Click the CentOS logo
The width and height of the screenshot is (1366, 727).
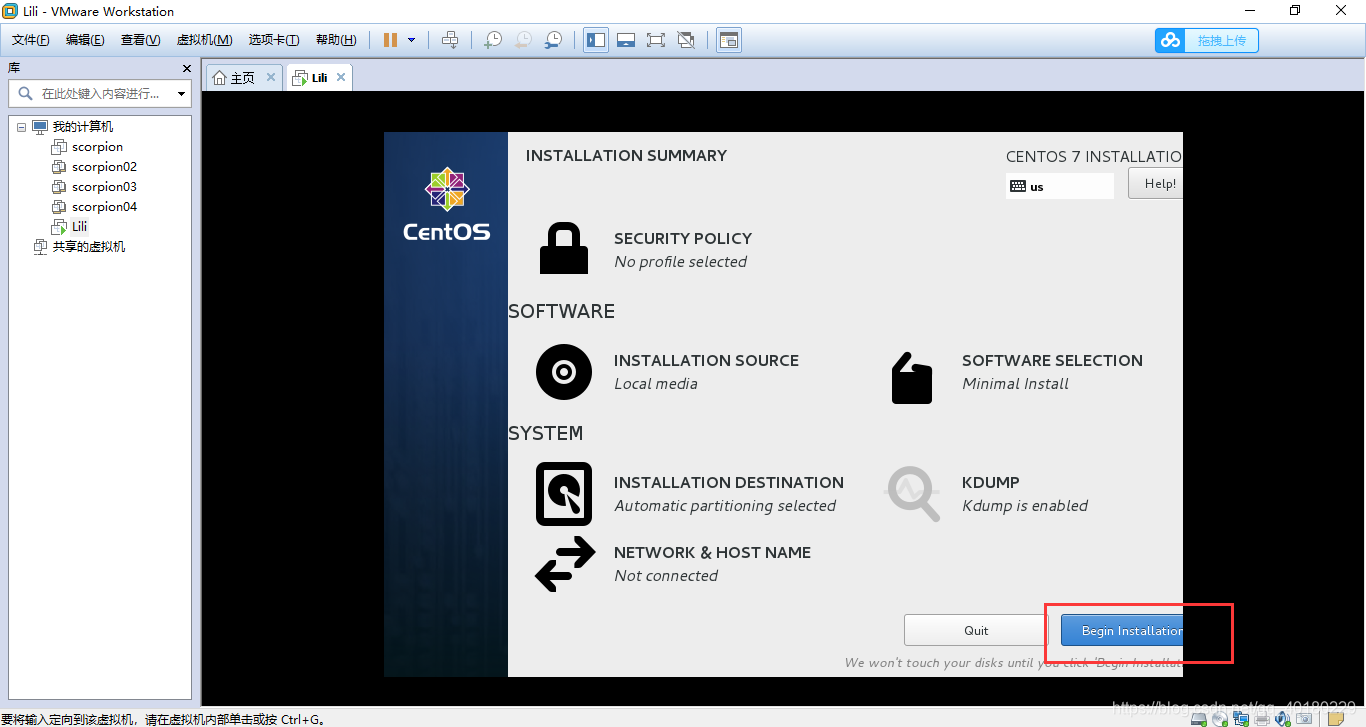pos(447,206)
